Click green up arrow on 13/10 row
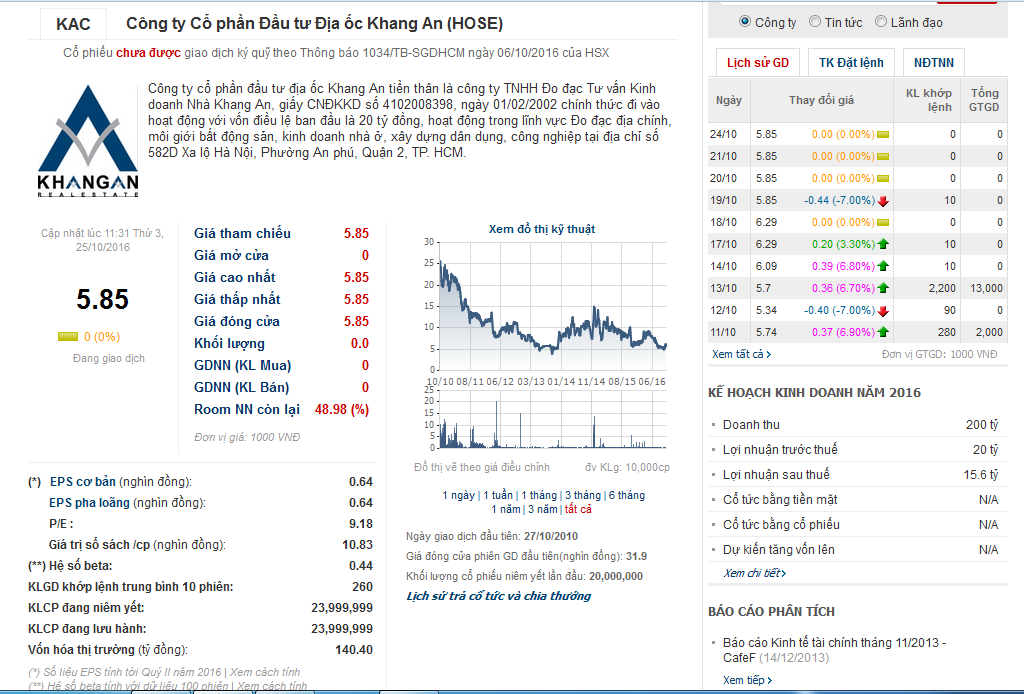The height and width of the screenshot is (694, 1024). pos(883,288)
